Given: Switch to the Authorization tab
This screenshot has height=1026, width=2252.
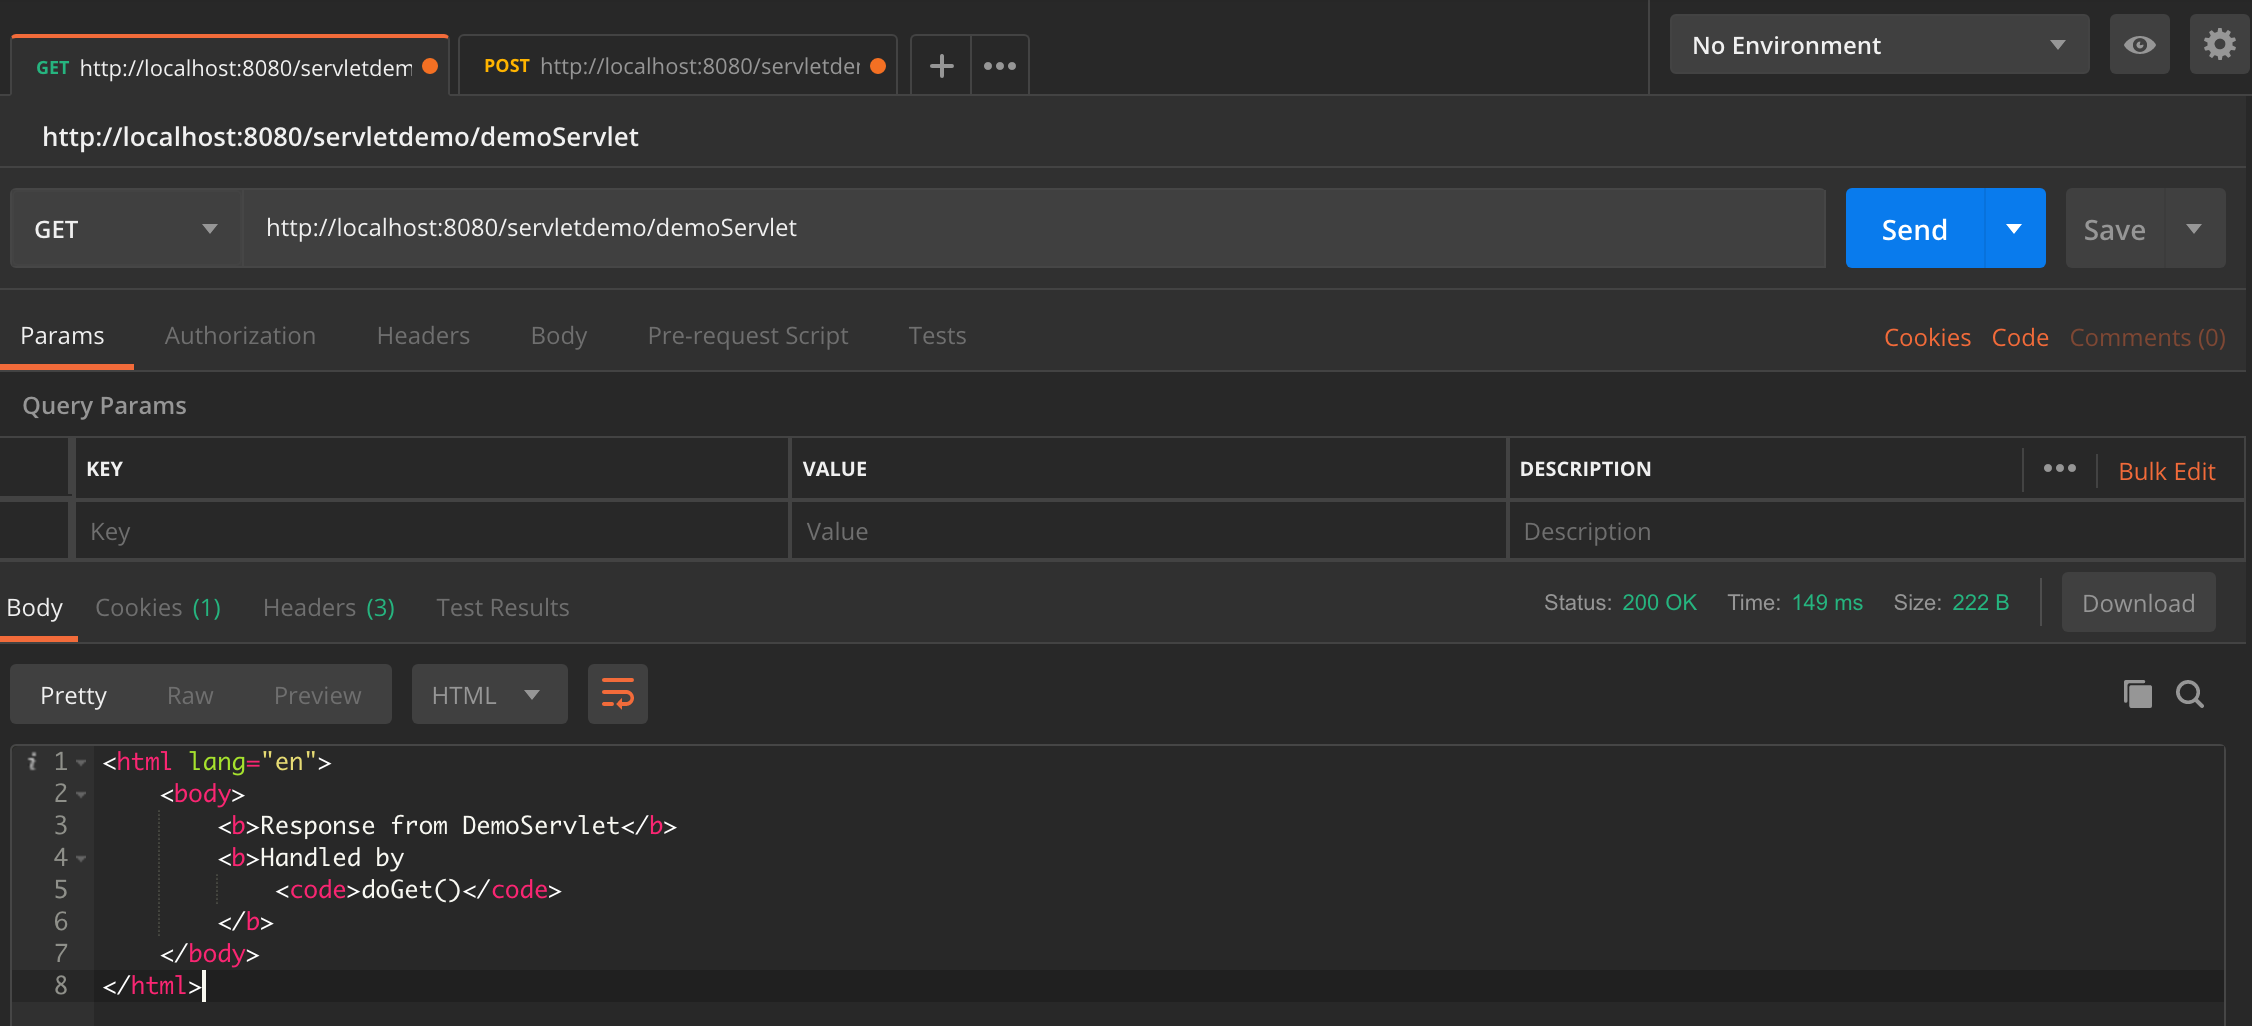Looking at the screenshot, I should [x=240, y=336].
